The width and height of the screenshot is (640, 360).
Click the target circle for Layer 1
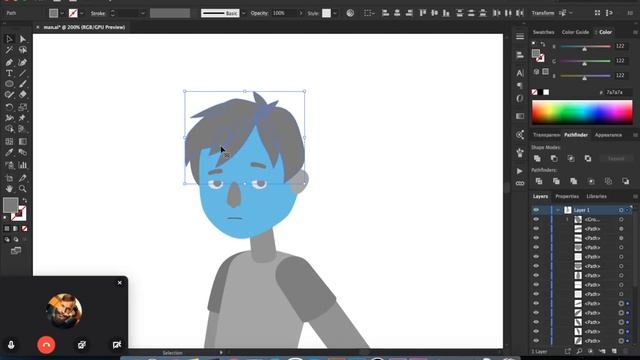tap(621, 210)
